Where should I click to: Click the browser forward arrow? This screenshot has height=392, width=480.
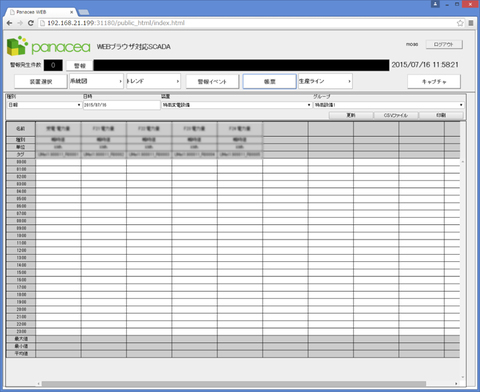coord(20,23)
